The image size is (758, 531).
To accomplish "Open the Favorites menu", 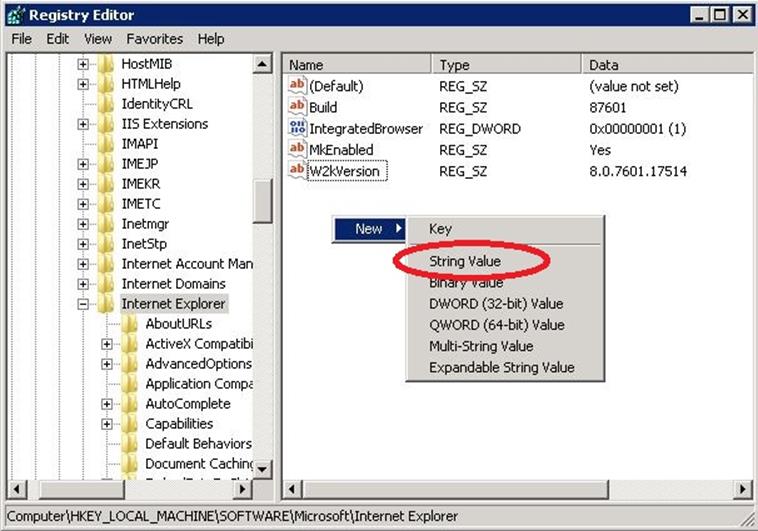I will tap(155, 39).
